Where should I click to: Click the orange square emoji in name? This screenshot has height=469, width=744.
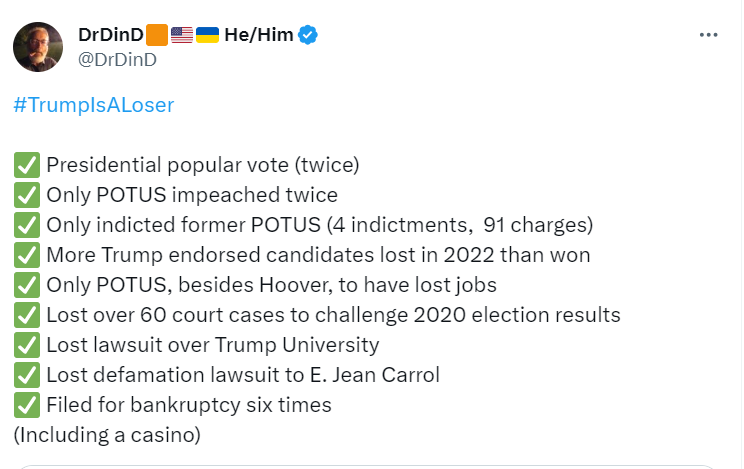click(x=157, y=35)
